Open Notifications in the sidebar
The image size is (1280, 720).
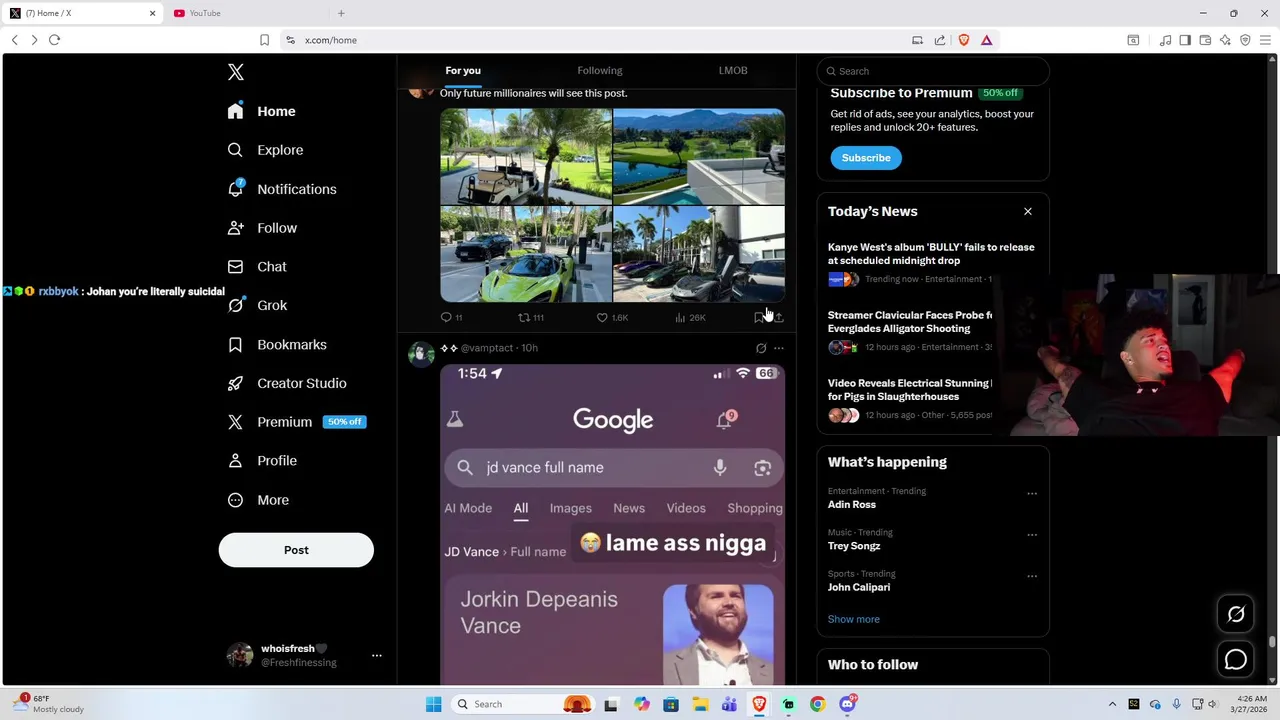pyautogui.click(x=282, y=189)
